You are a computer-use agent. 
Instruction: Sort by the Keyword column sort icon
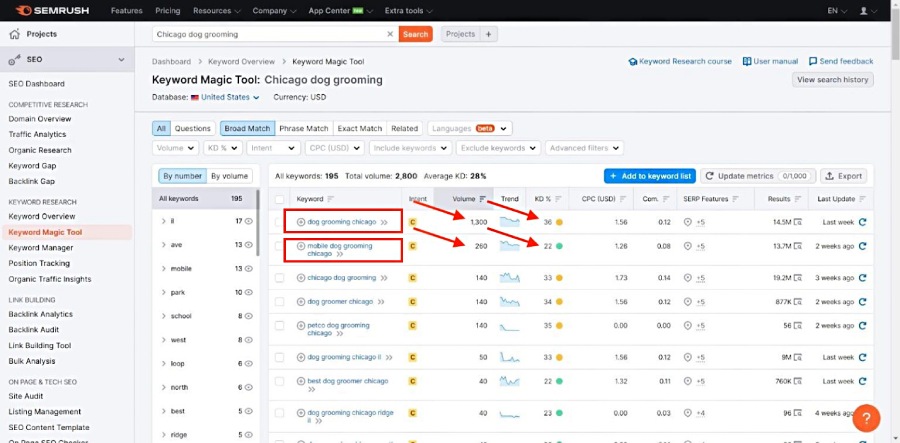pos(331,199)
